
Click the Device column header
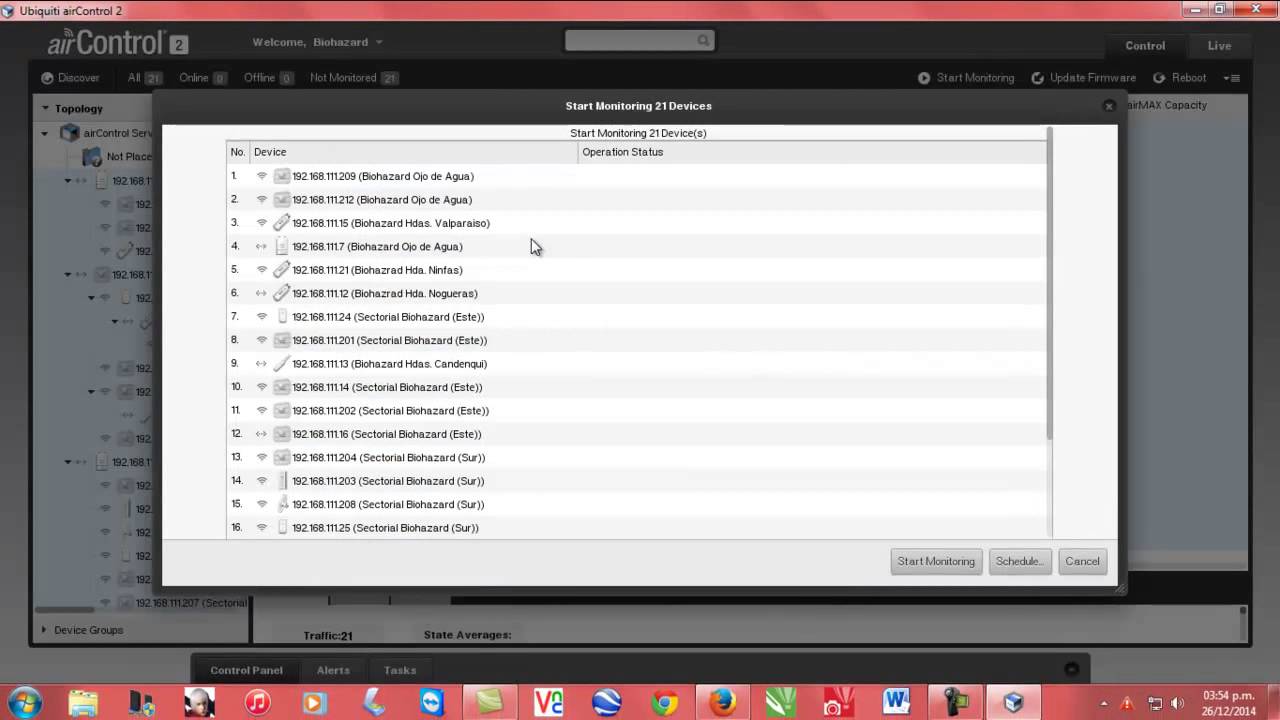point(413,152)
